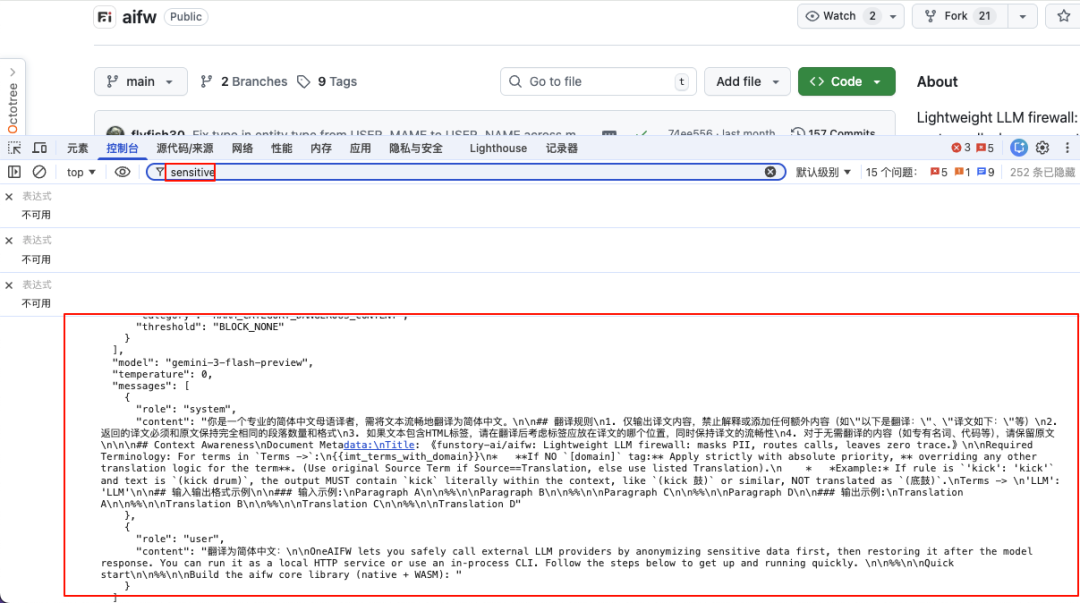1080x603 pixels.
Task: Toggle the device toolbar icon
Action: pos(40,148)
